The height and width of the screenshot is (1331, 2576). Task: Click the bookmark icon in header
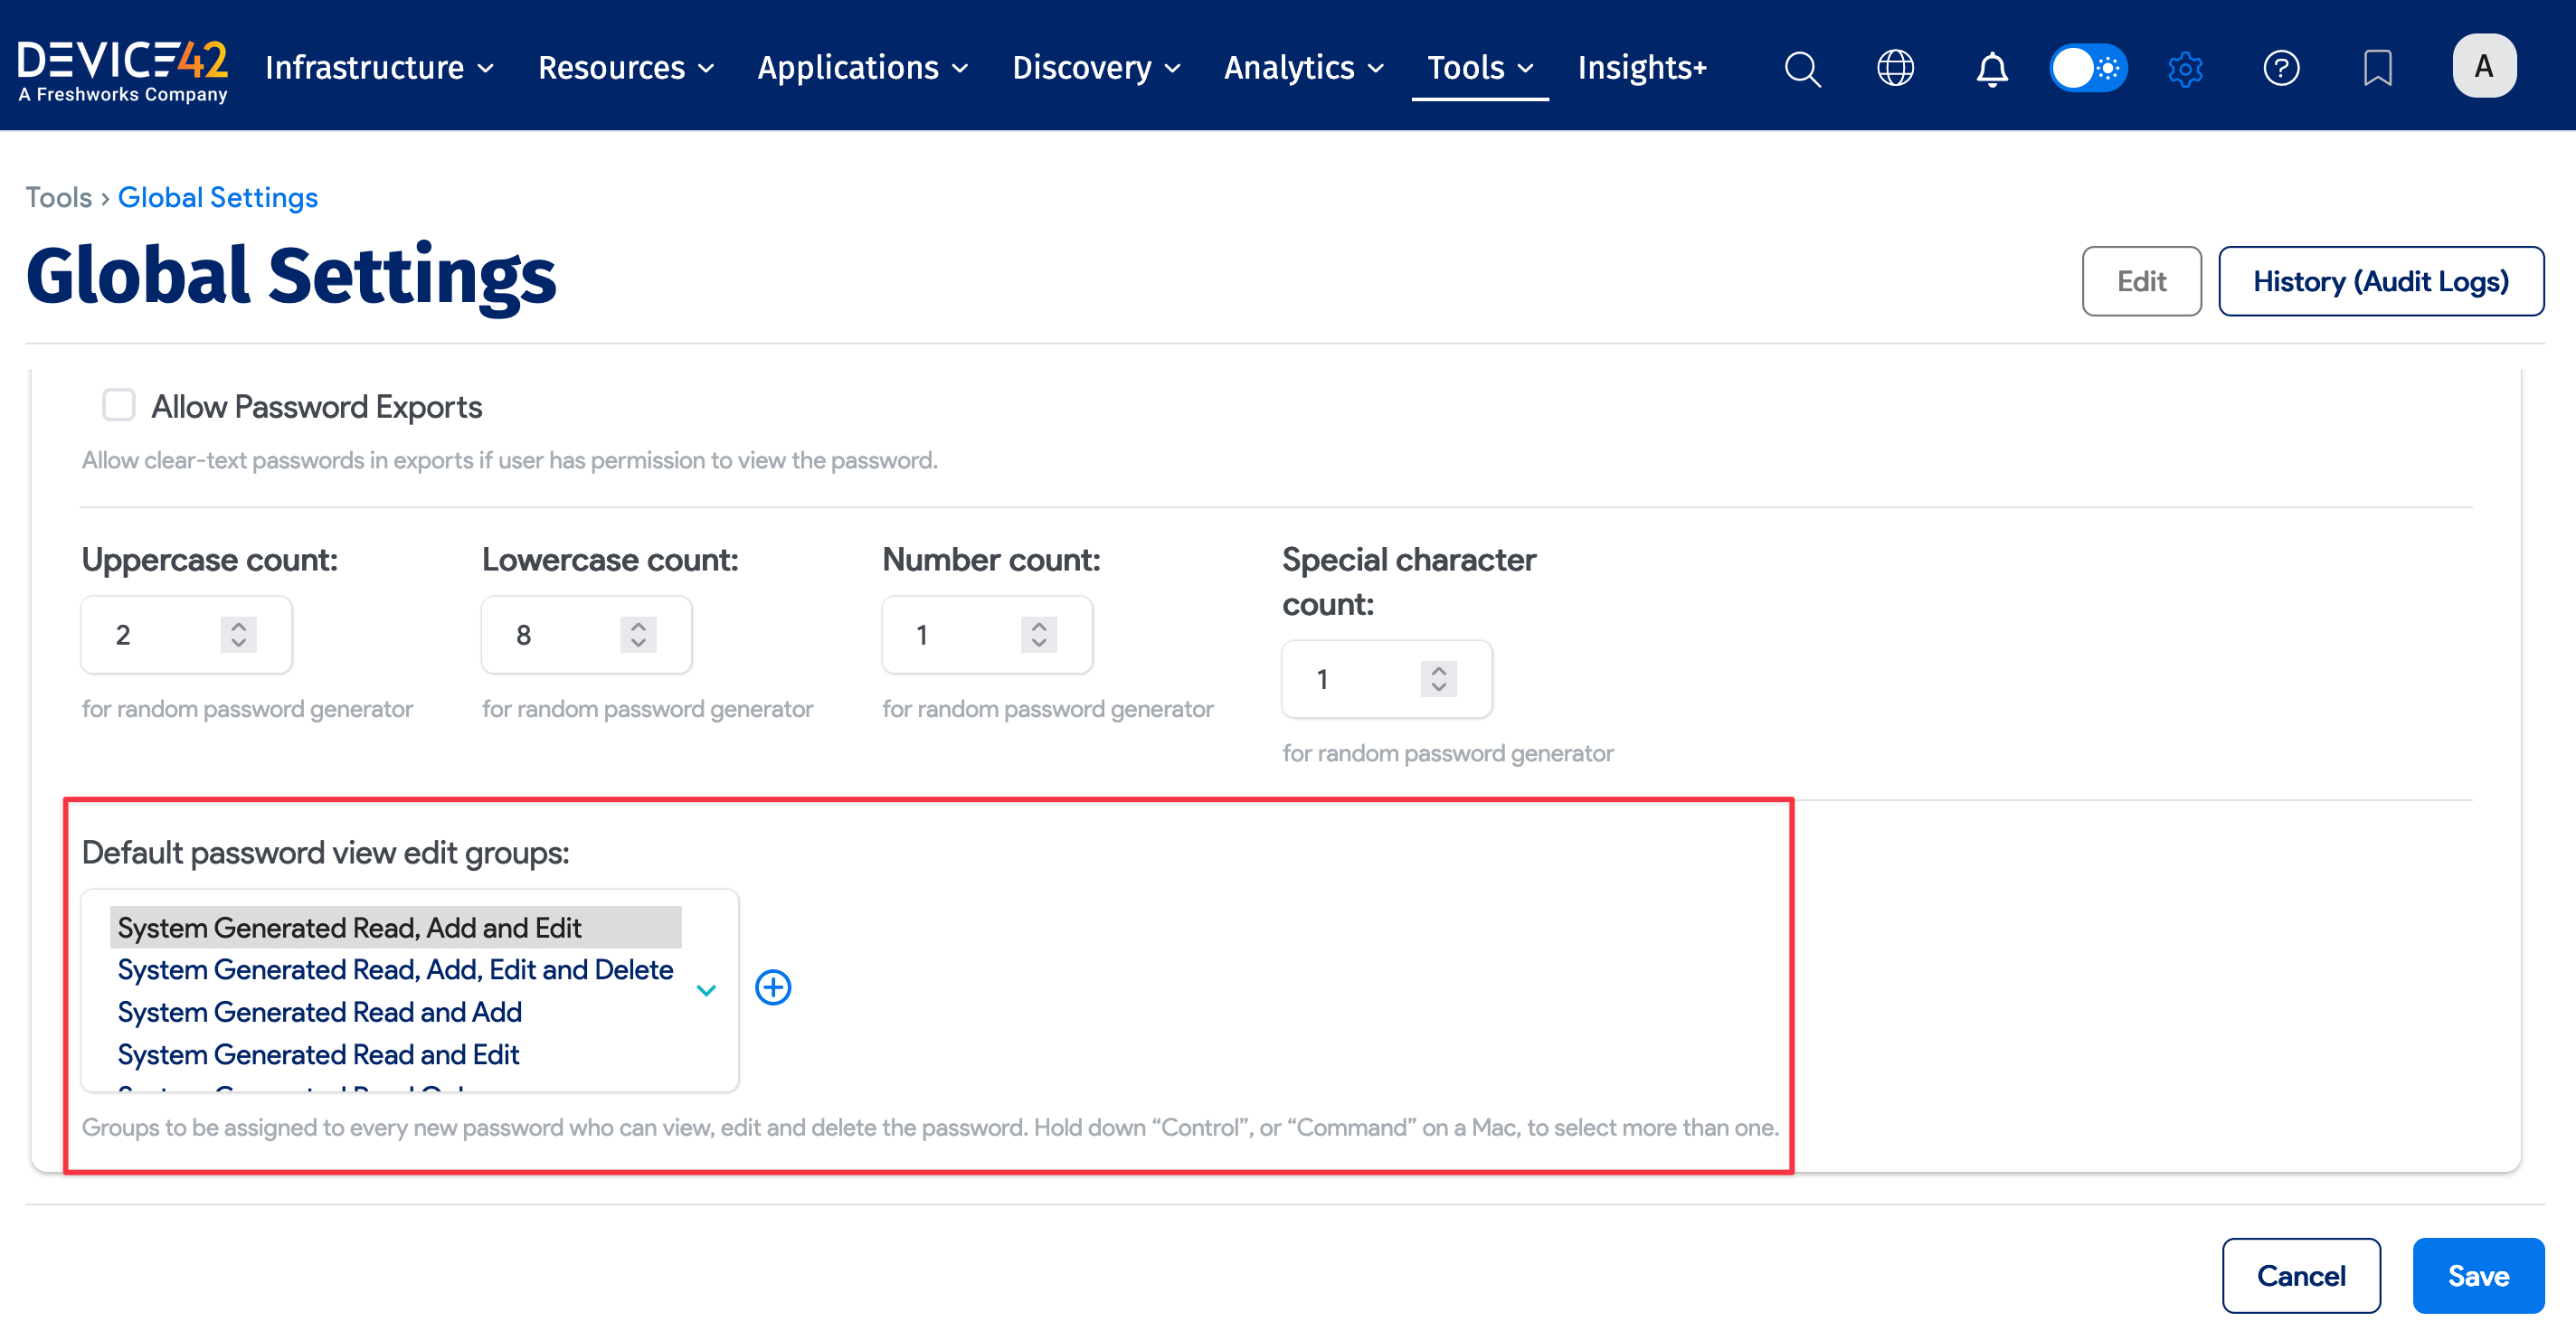click(2377, 68)
